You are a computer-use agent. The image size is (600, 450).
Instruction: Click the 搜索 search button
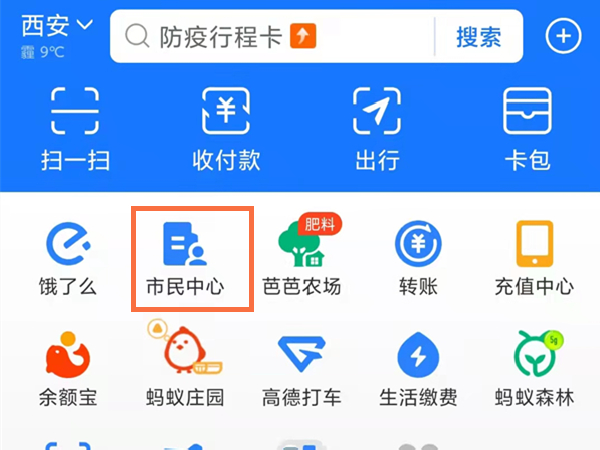tap(479, 37)
